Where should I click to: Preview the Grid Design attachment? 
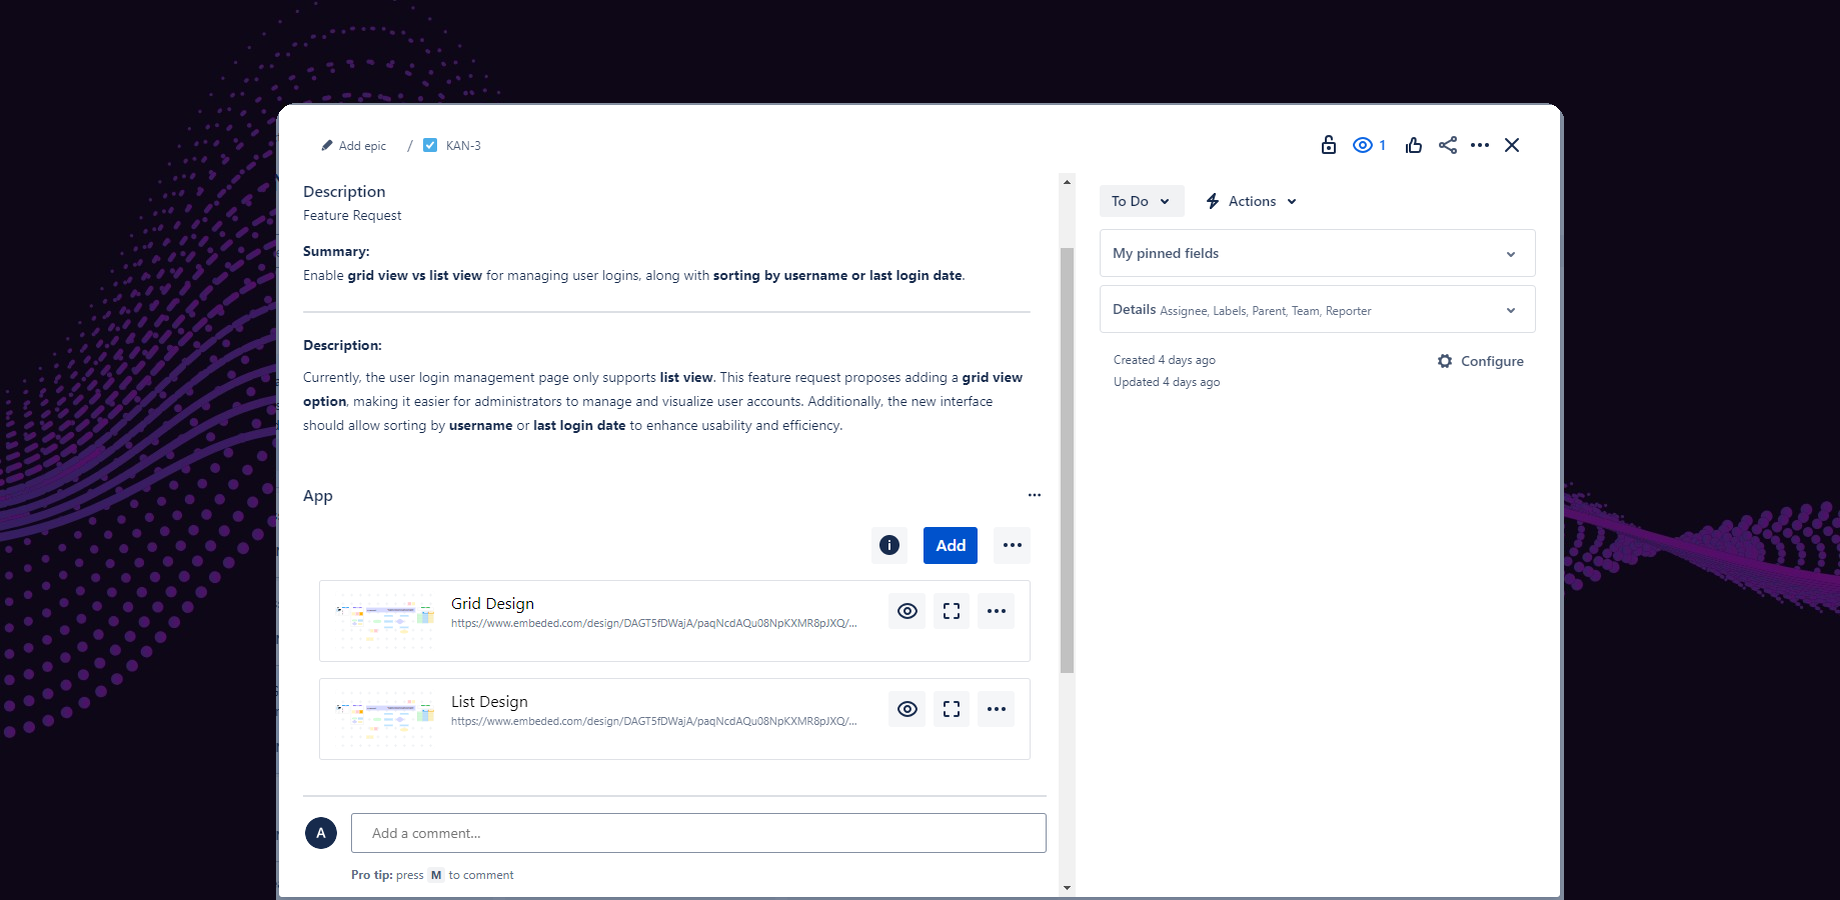(x=906, y=610)
